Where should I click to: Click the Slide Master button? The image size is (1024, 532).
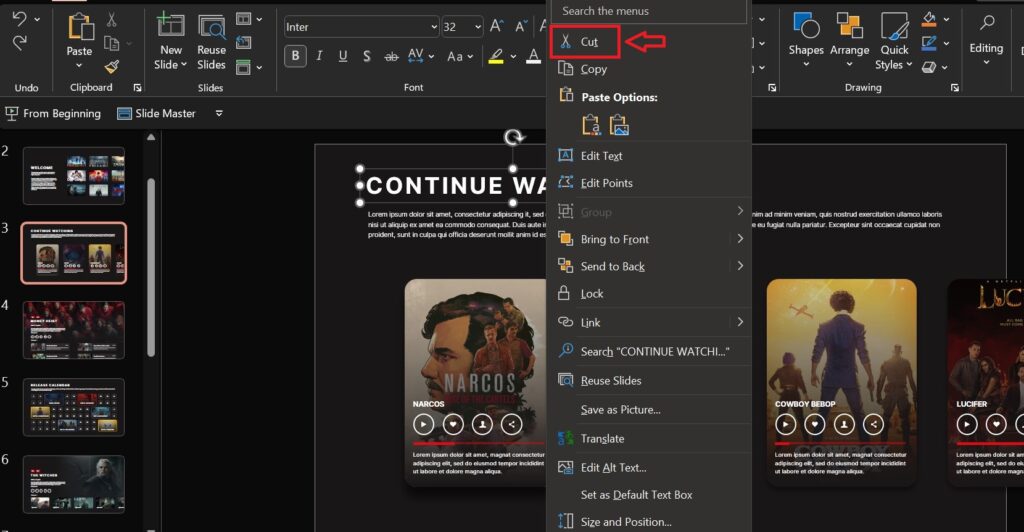[156, 114]
